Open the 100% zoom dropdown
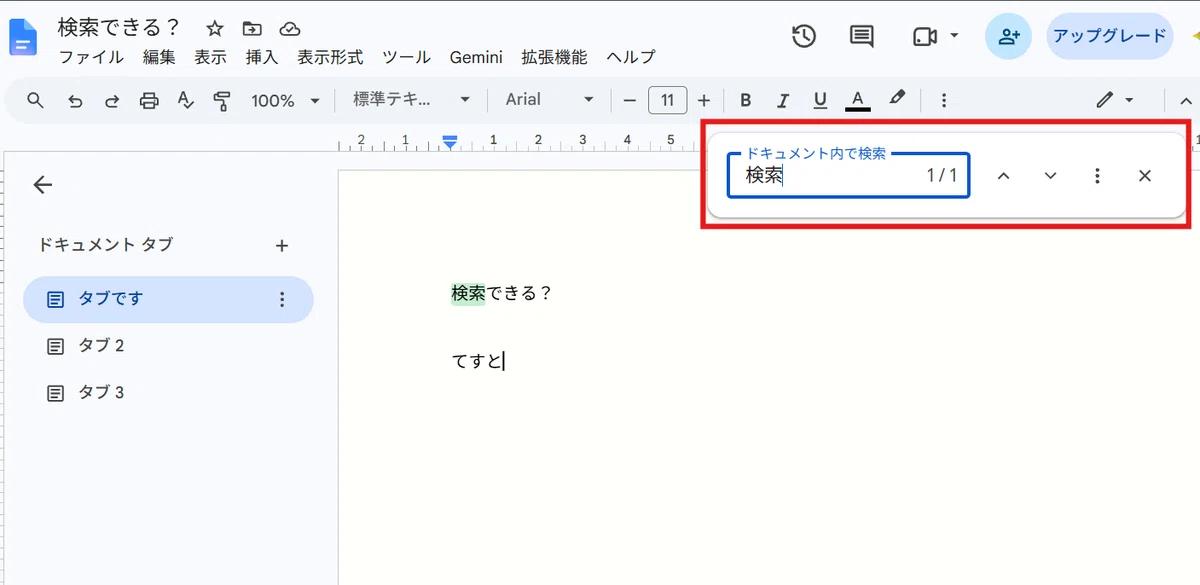The image size is (1200, 585). point(285,100)
